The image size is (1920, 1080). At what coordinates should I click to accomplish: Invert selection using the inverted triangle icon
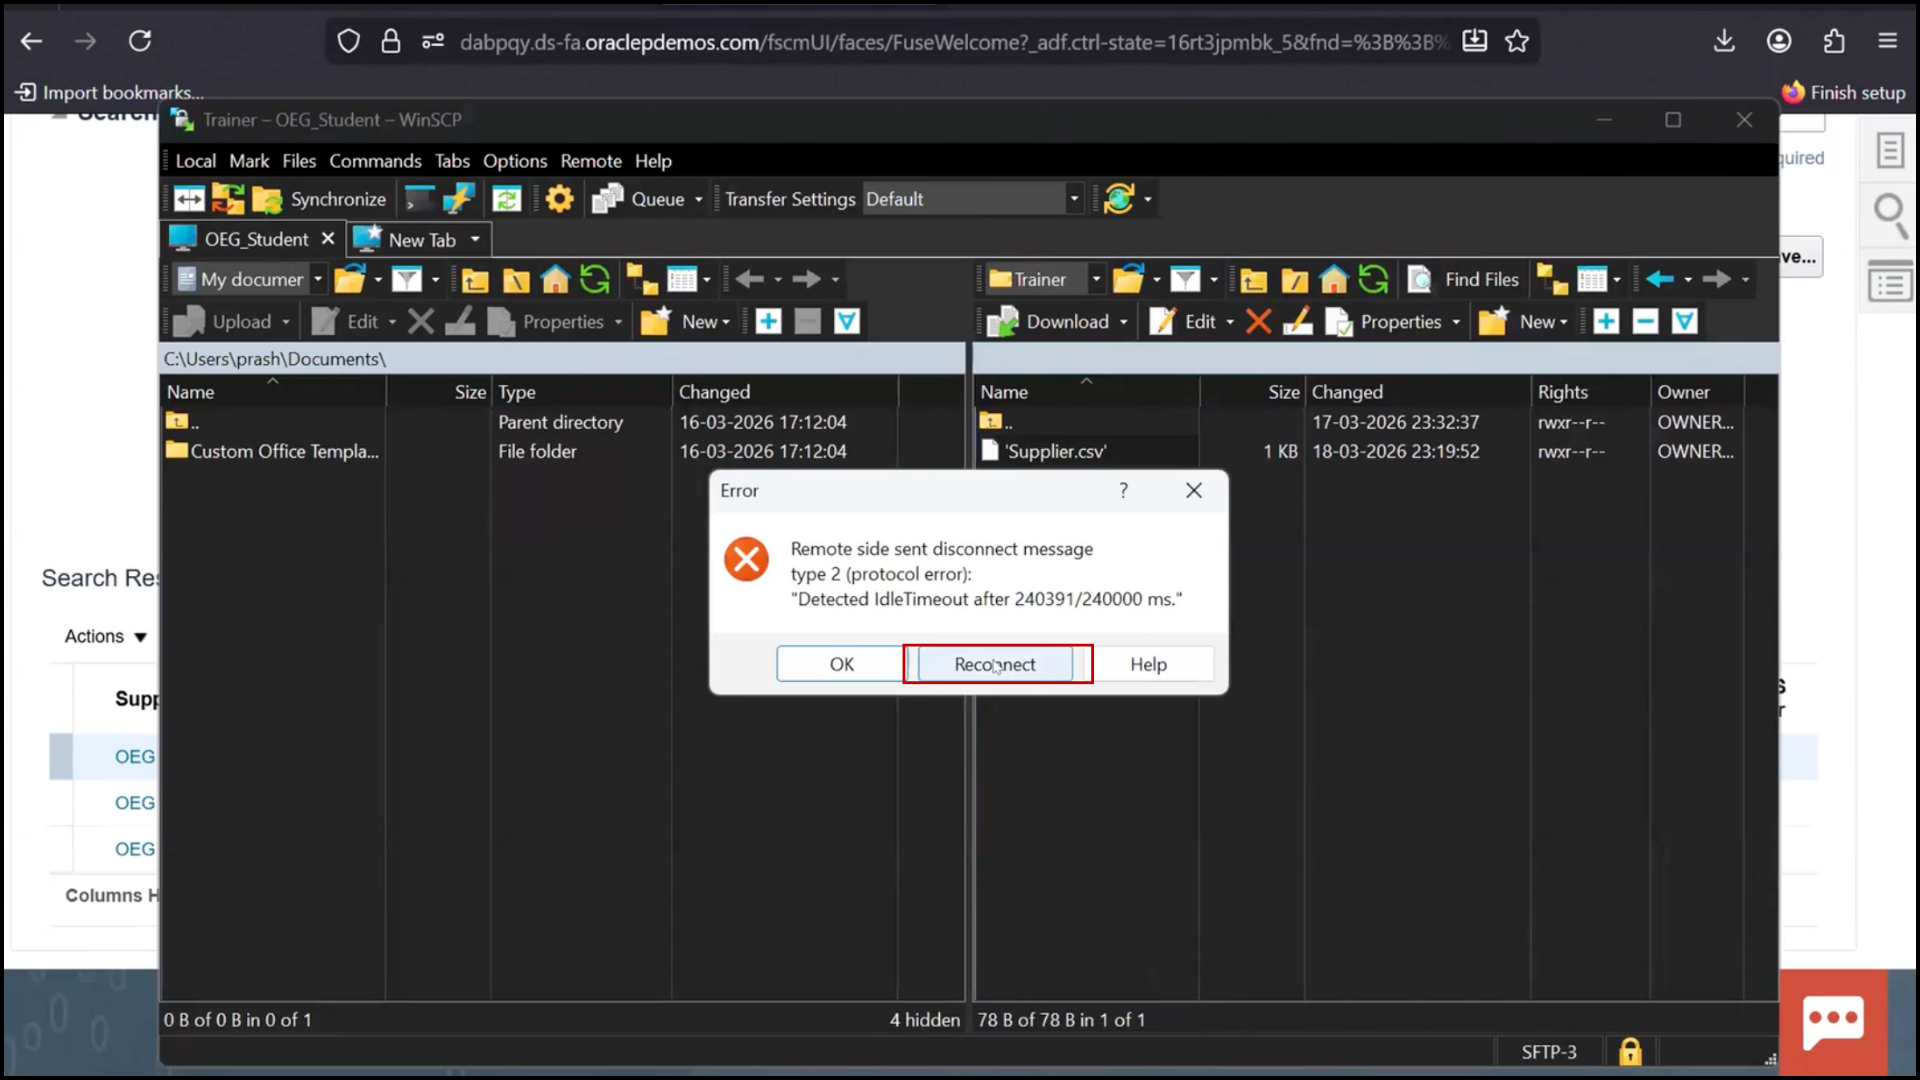846,321
